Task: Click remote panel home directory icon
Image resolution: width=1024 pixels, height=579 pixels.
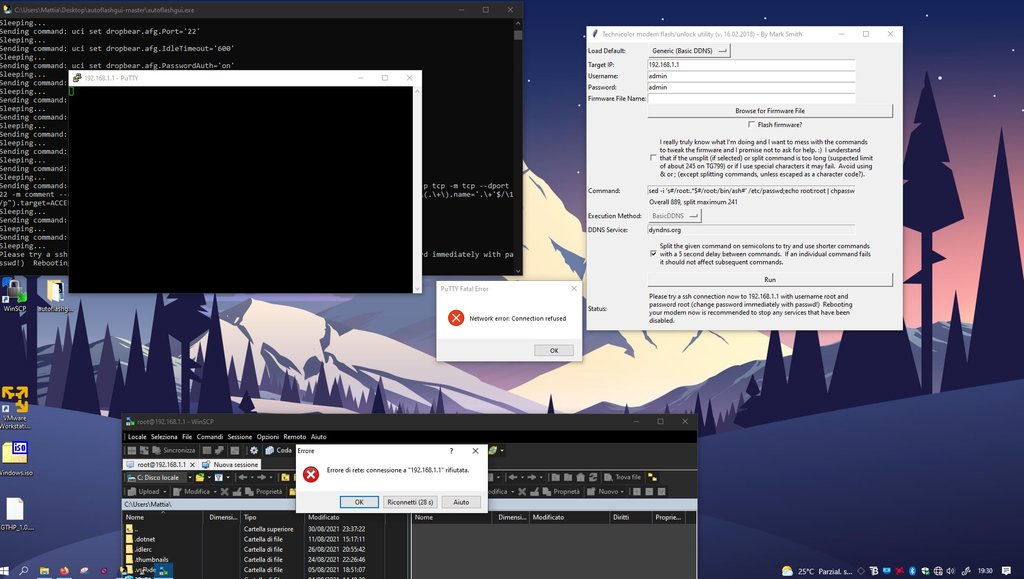Action: click(x=581, y=477)
